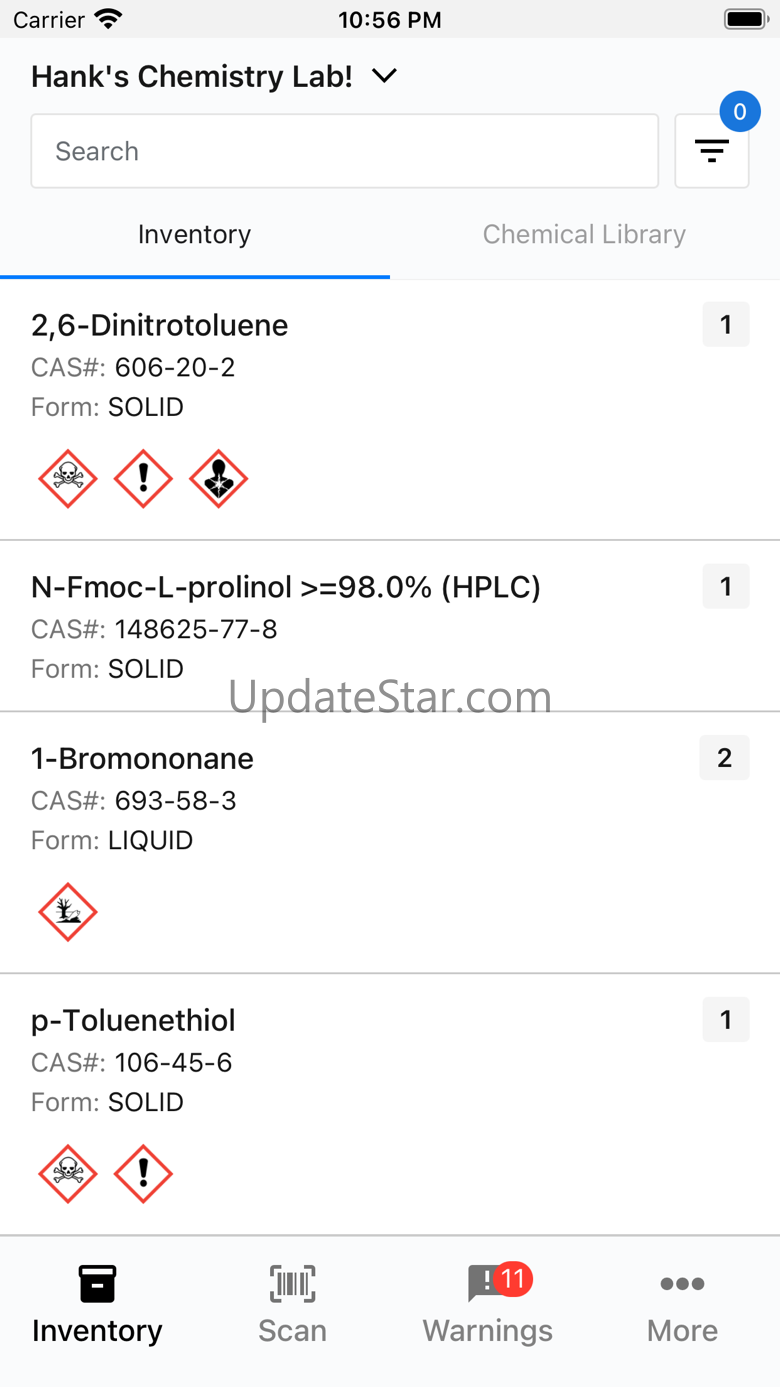Tap skull hazard icon under p-Toluenethiol

68,1173
